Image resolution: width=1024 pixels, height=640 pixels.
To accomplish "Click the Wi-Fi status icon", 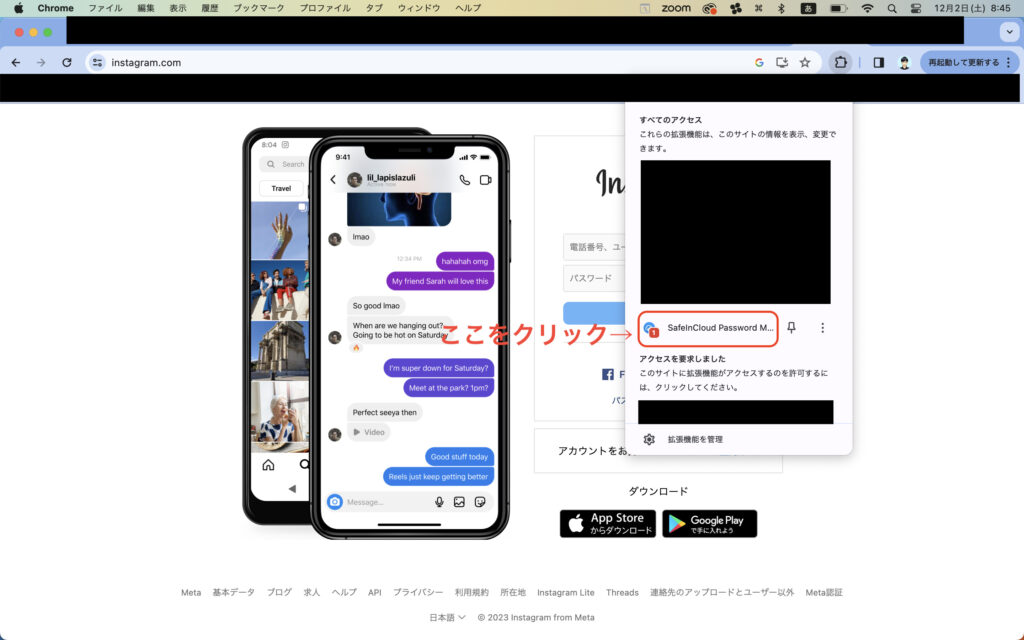I will (867, 8).
